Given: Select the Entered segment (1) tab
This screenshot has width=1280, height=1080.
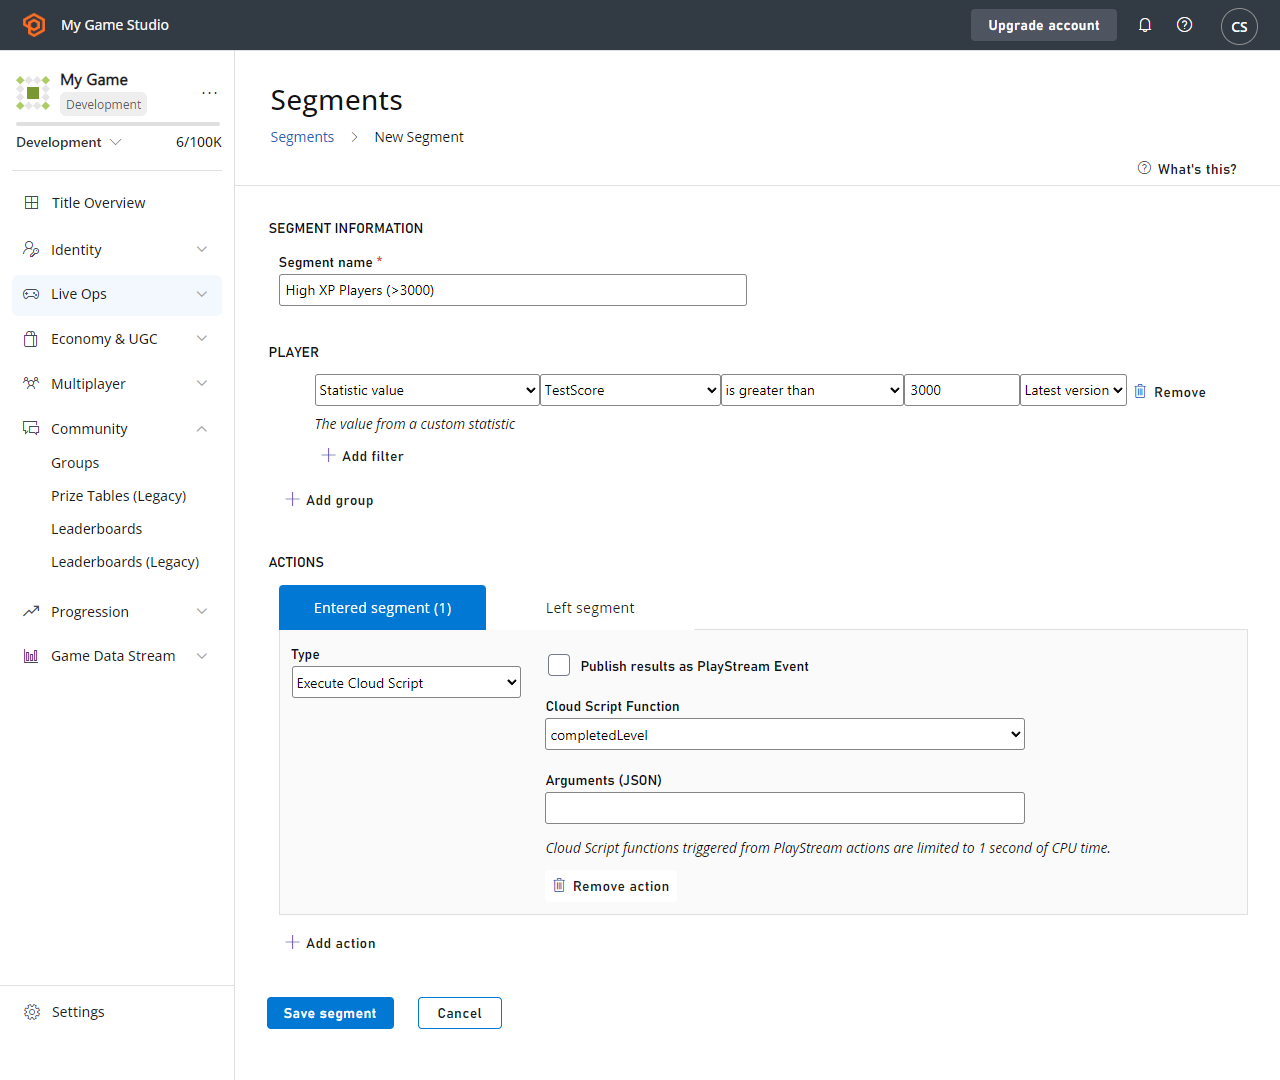Looking at the screenshot, I should pyautogui.click(x=382, y=608).
